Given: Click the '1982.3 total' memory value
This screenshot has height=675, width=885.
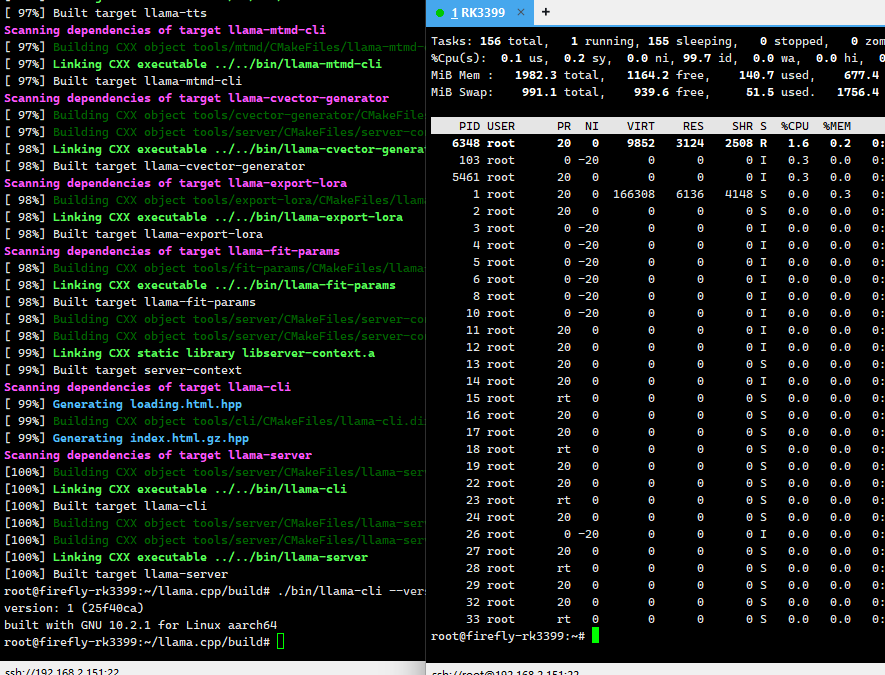Looking at the screenshot, I should coord(559,75).
